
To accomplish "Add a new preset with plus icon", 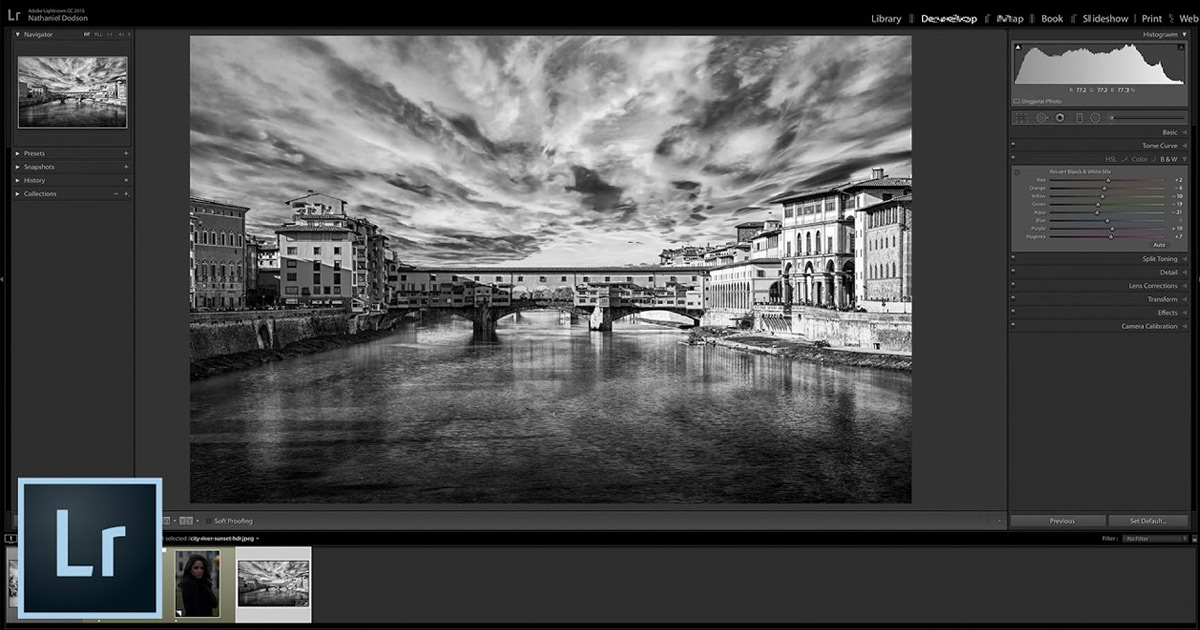I will pyautogui.click(x=126, y=153).
